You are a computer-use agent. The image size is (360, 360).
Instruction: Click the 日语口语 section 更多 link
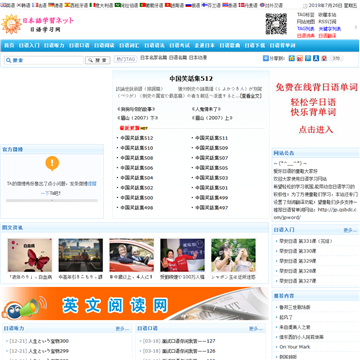tap(256, 329)
